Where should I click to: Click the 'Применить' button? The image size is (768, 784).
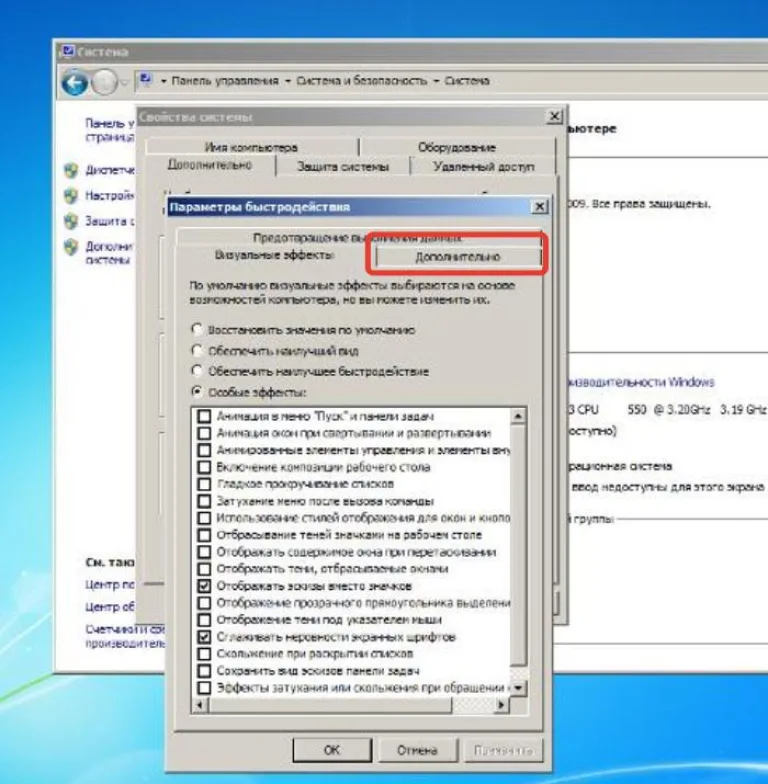coord(503,750)
